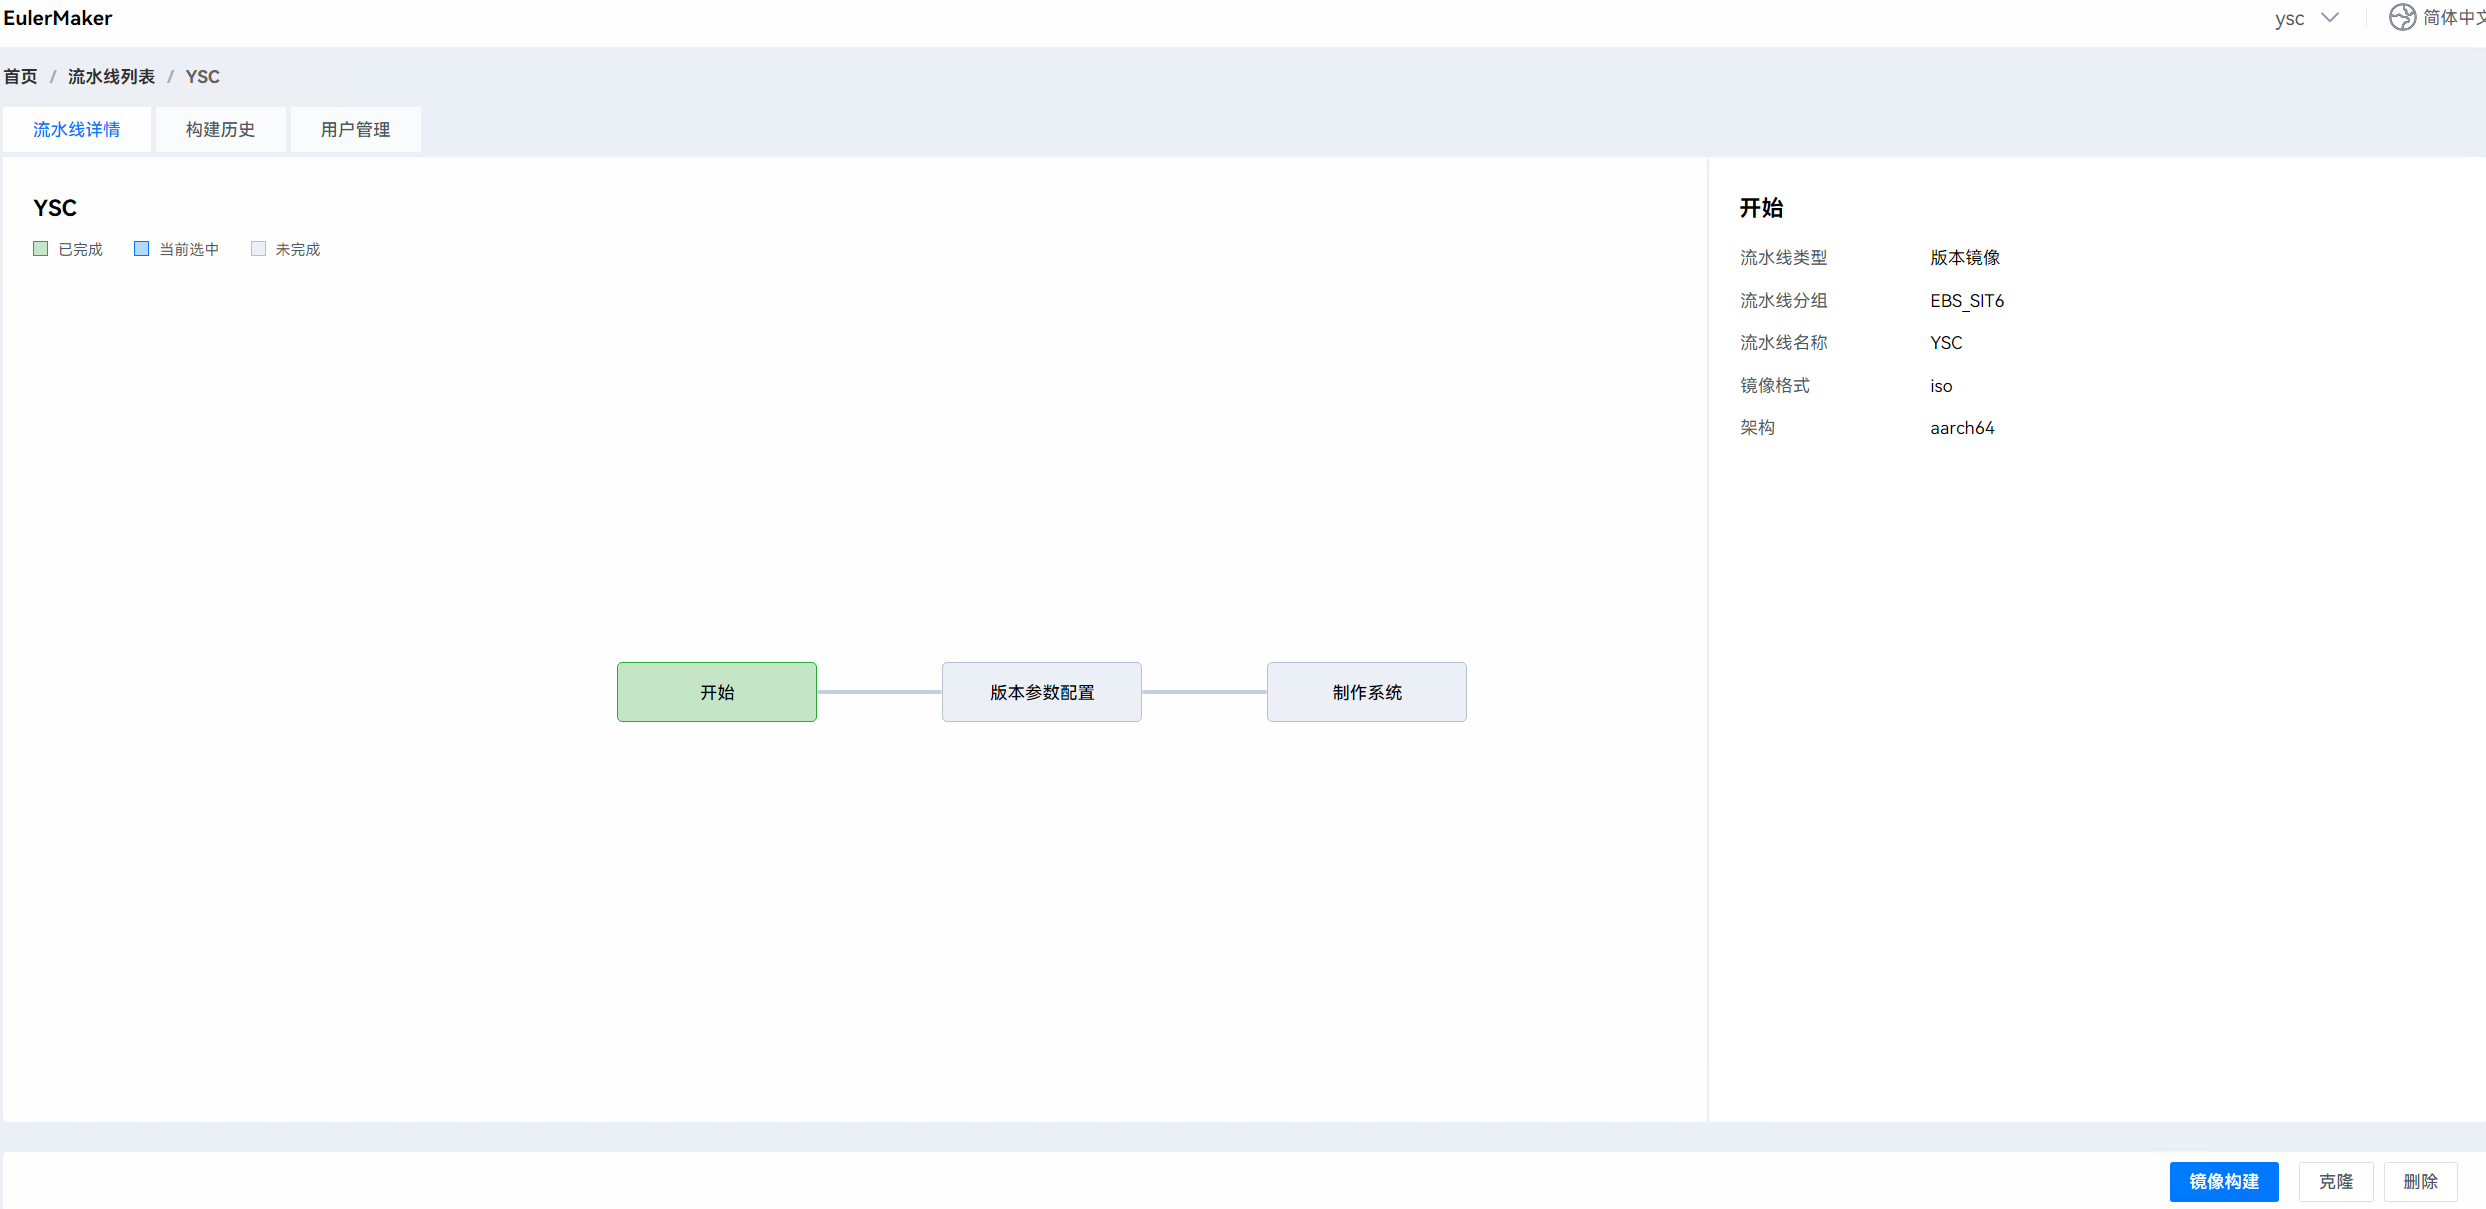Select the 流水线详情 tab
The height and width of the screenshot is (1209, 2486).
(x=77, y=130)
